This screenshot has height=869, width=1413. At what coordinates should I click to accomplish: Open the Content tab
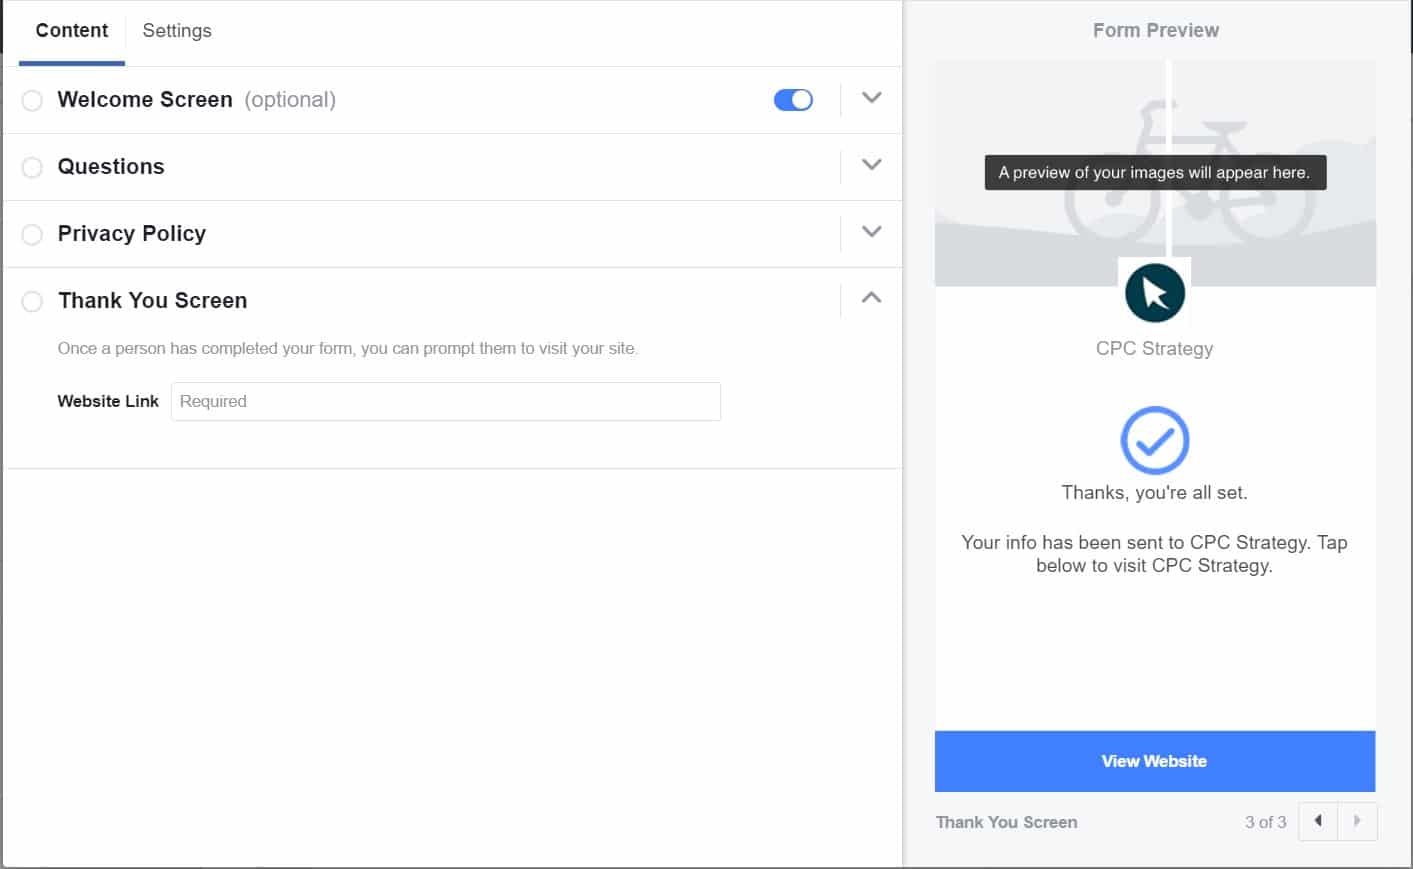[x=72, y=31]
